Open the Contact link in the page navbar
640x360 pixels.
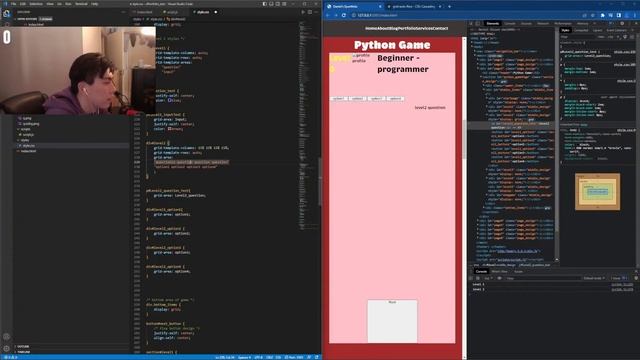click(x=440, y=29)
